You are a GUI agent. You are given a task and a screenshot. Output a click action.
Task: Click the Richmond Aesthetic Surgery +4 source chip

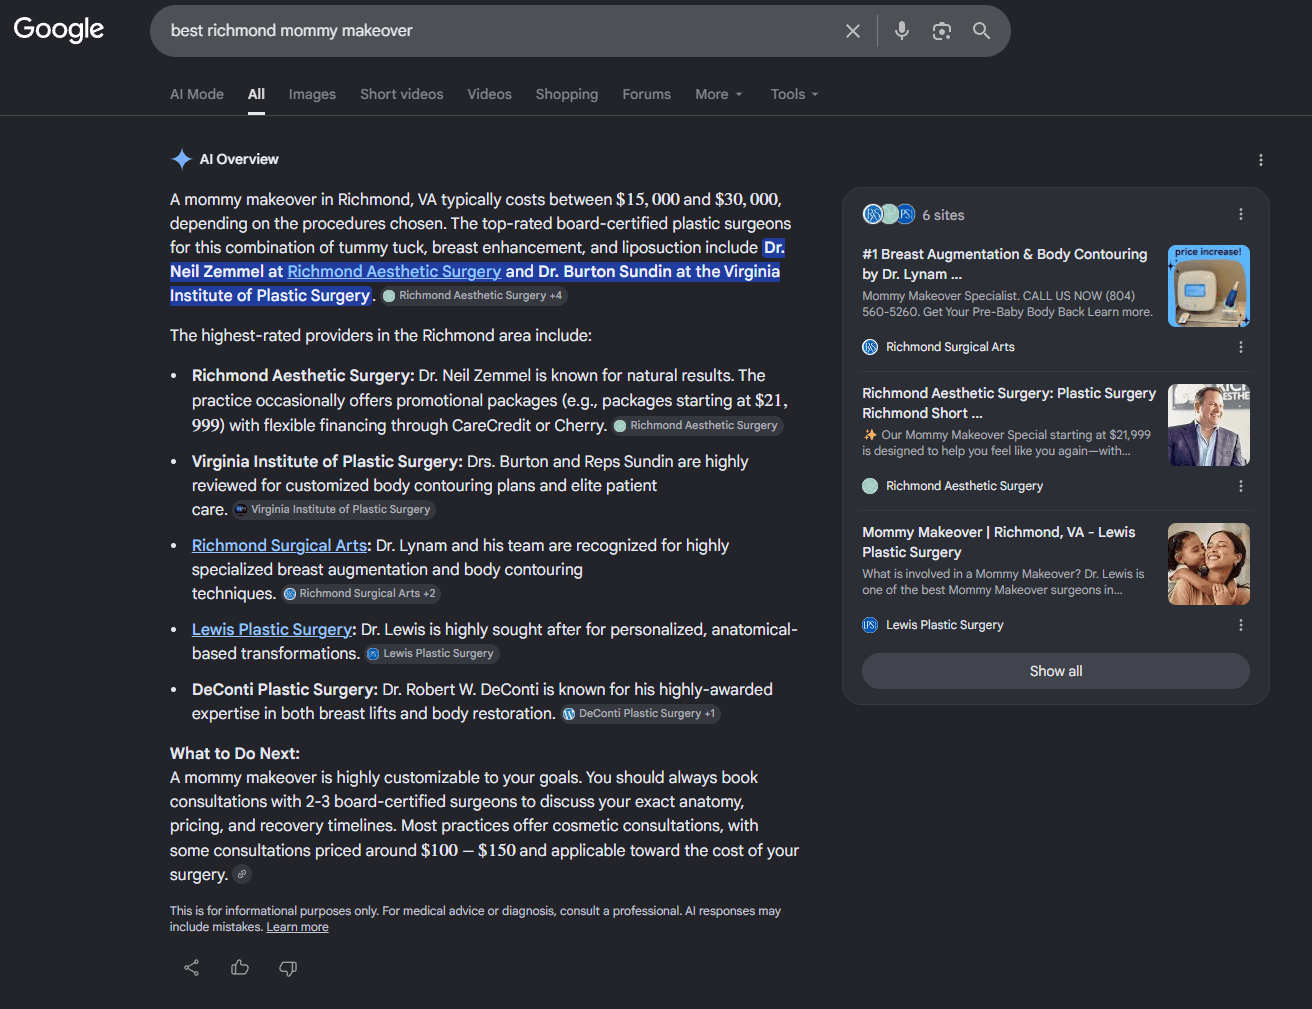[473, 296]
